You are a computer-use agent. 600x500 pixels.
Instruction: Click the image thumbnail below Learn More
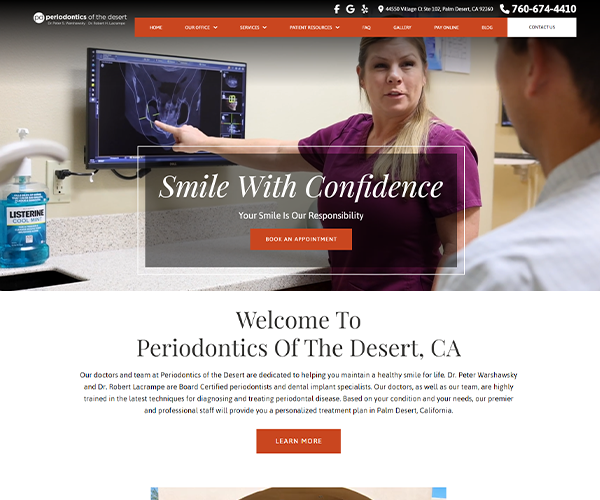(298, 493)
